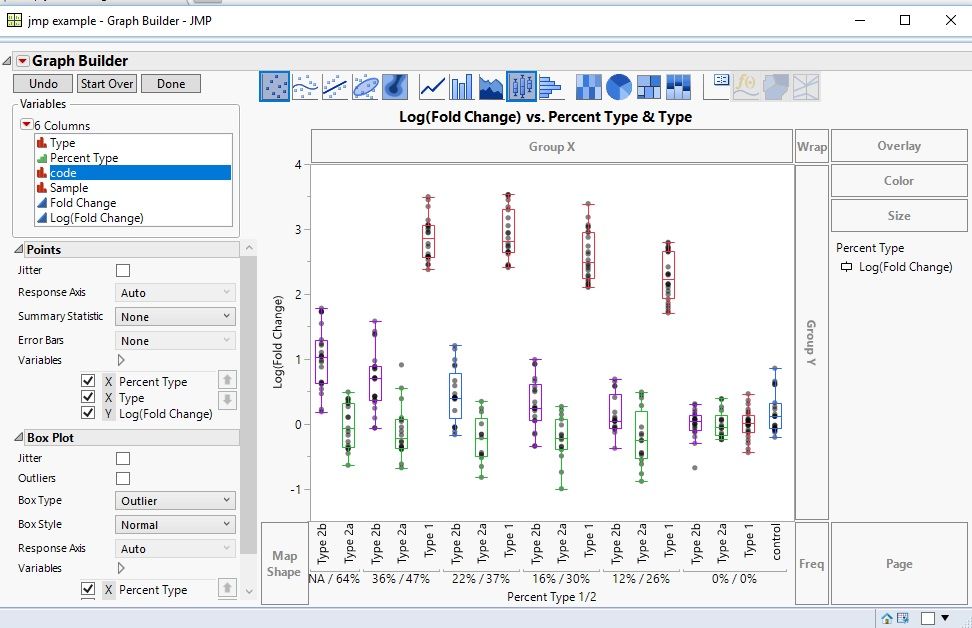Screen dimensions: 972x628
Task: Select the Smoother element icon
Action: pos(305,87)
